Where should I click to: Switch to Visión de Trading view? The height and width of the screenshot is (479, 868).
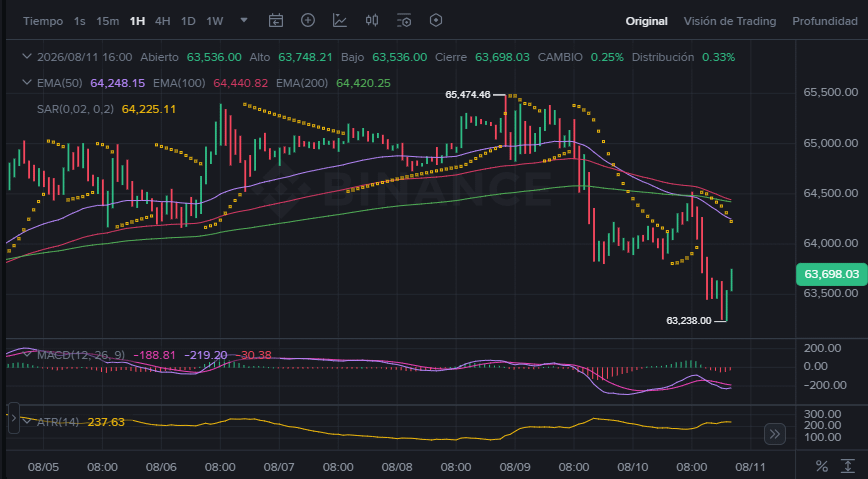(730, 21)
